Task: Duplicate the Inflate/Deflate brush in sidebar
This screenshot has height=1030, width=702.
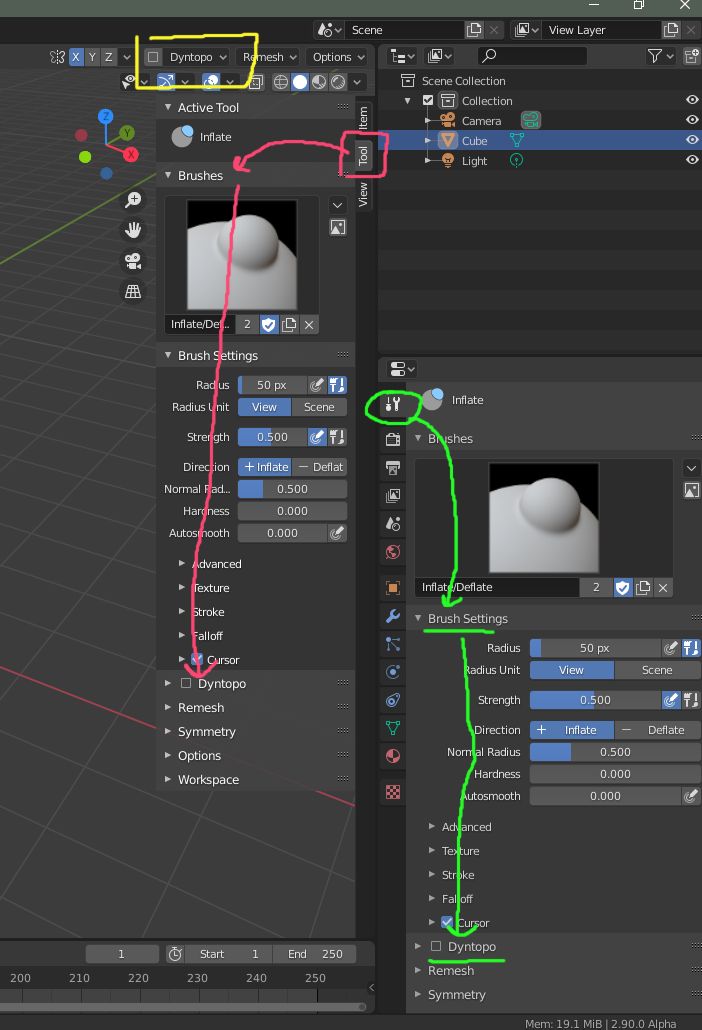Action: pyautogui.click(x=289, y=325)
